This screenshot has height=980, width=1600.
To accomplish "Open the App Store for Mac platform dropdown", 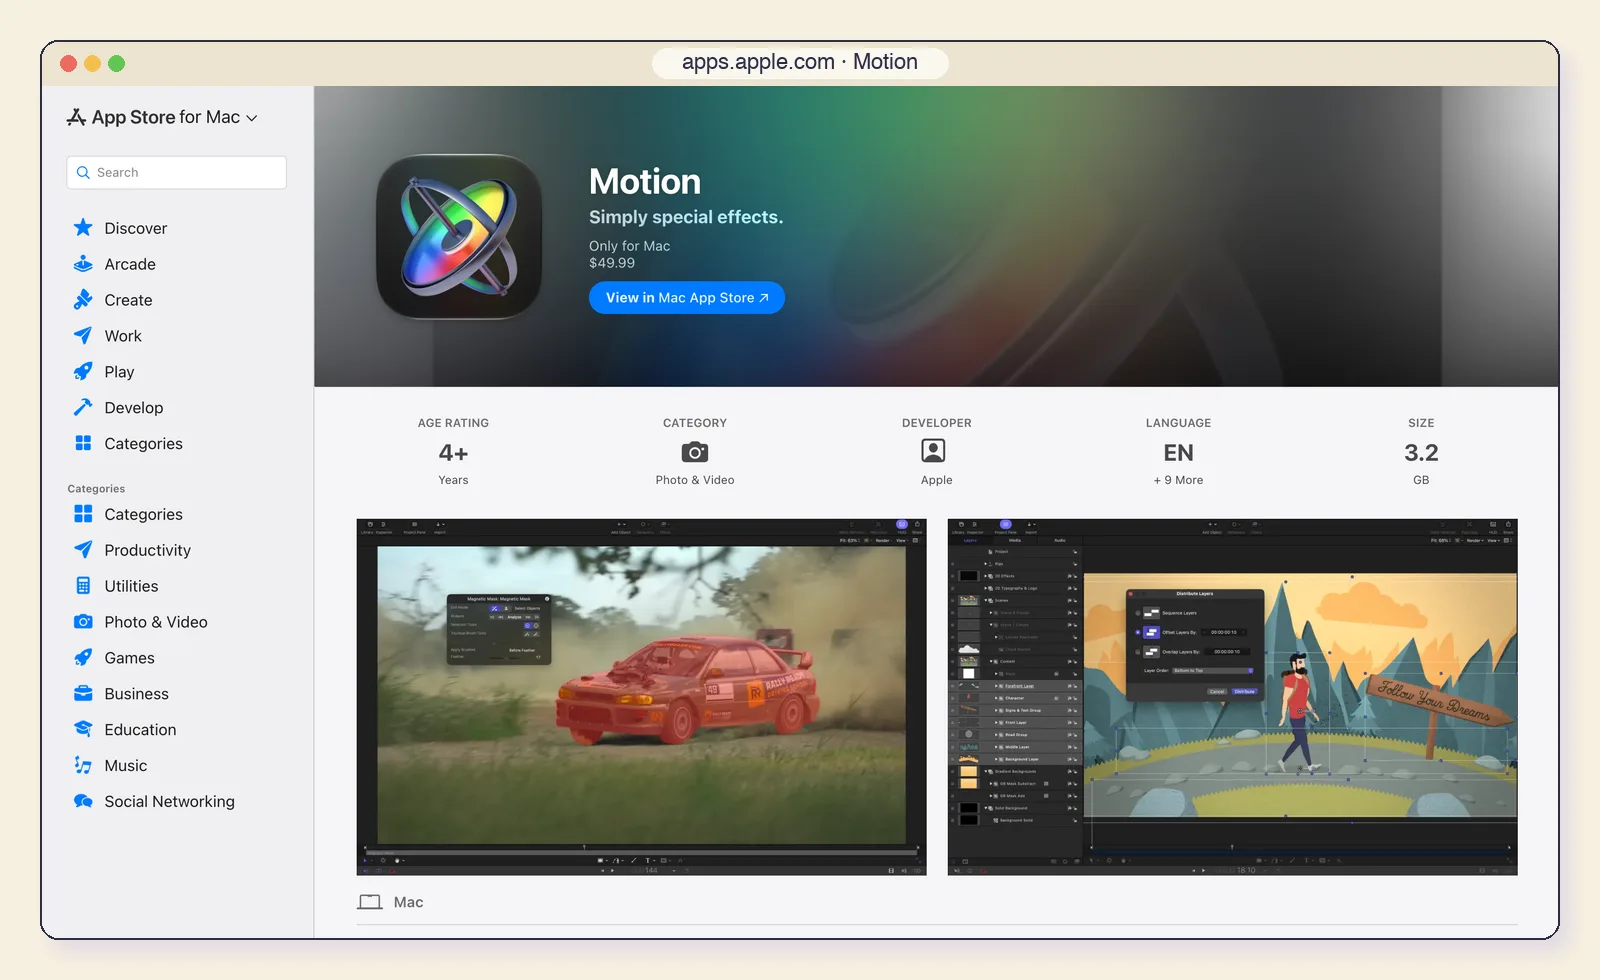I will 163,117.
